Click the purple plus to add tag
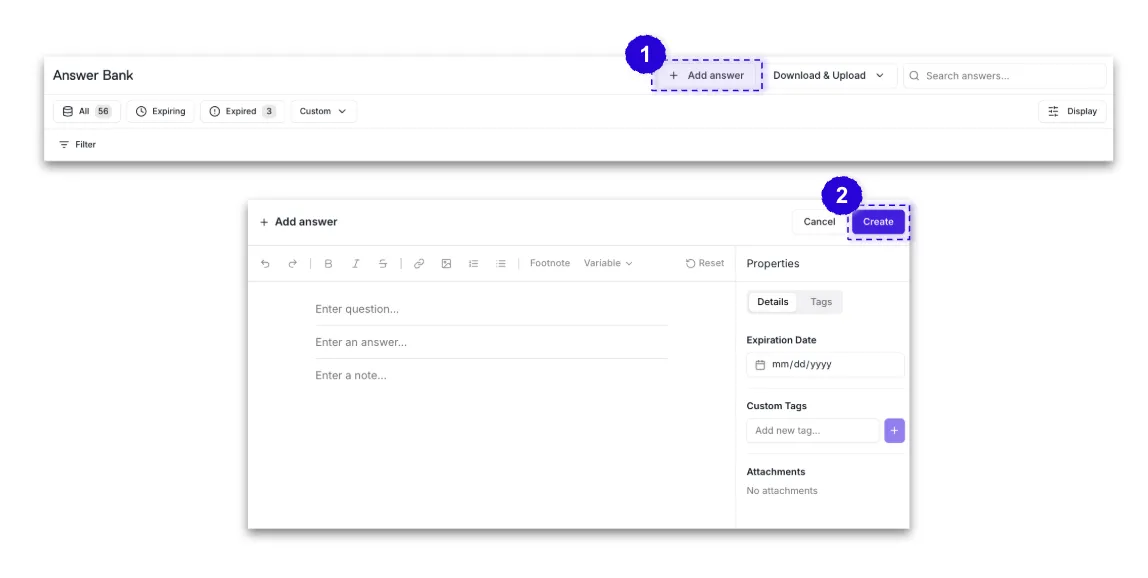1148x578 pixels. pos(894,431)
